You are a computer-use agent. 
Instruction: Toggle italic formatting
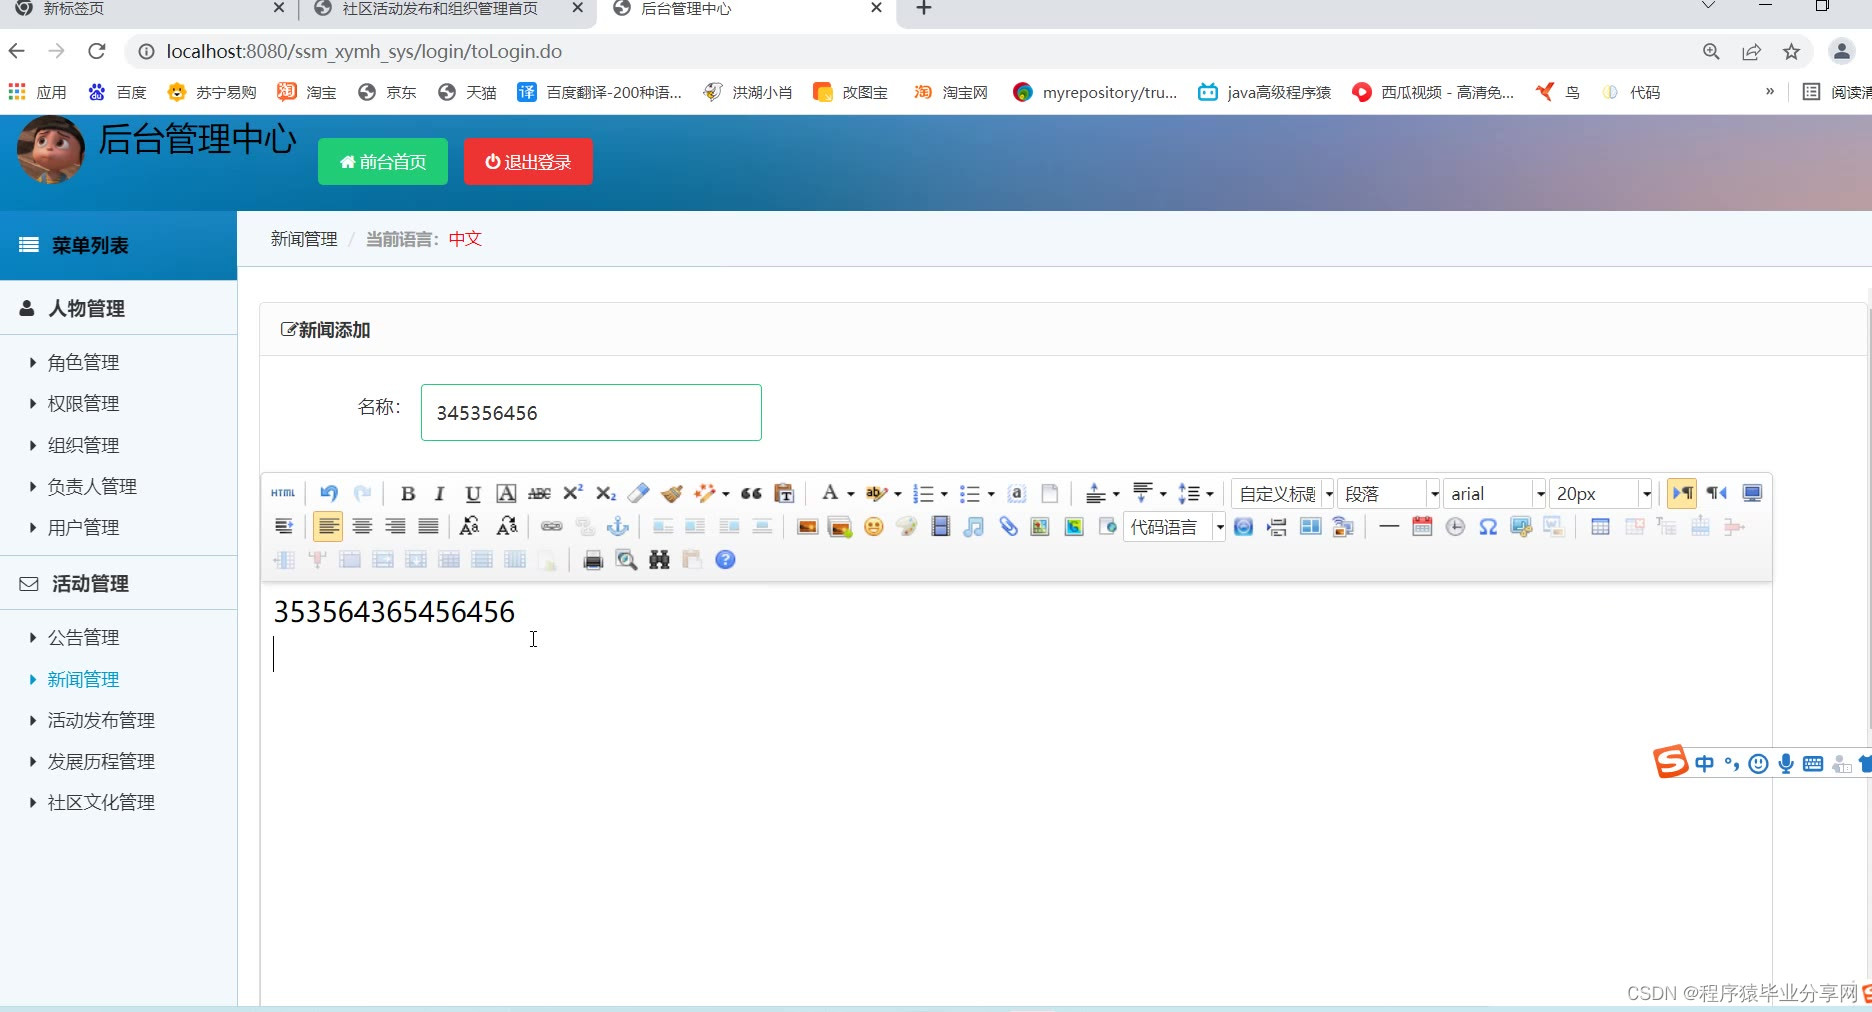click(x=439, y=493)
